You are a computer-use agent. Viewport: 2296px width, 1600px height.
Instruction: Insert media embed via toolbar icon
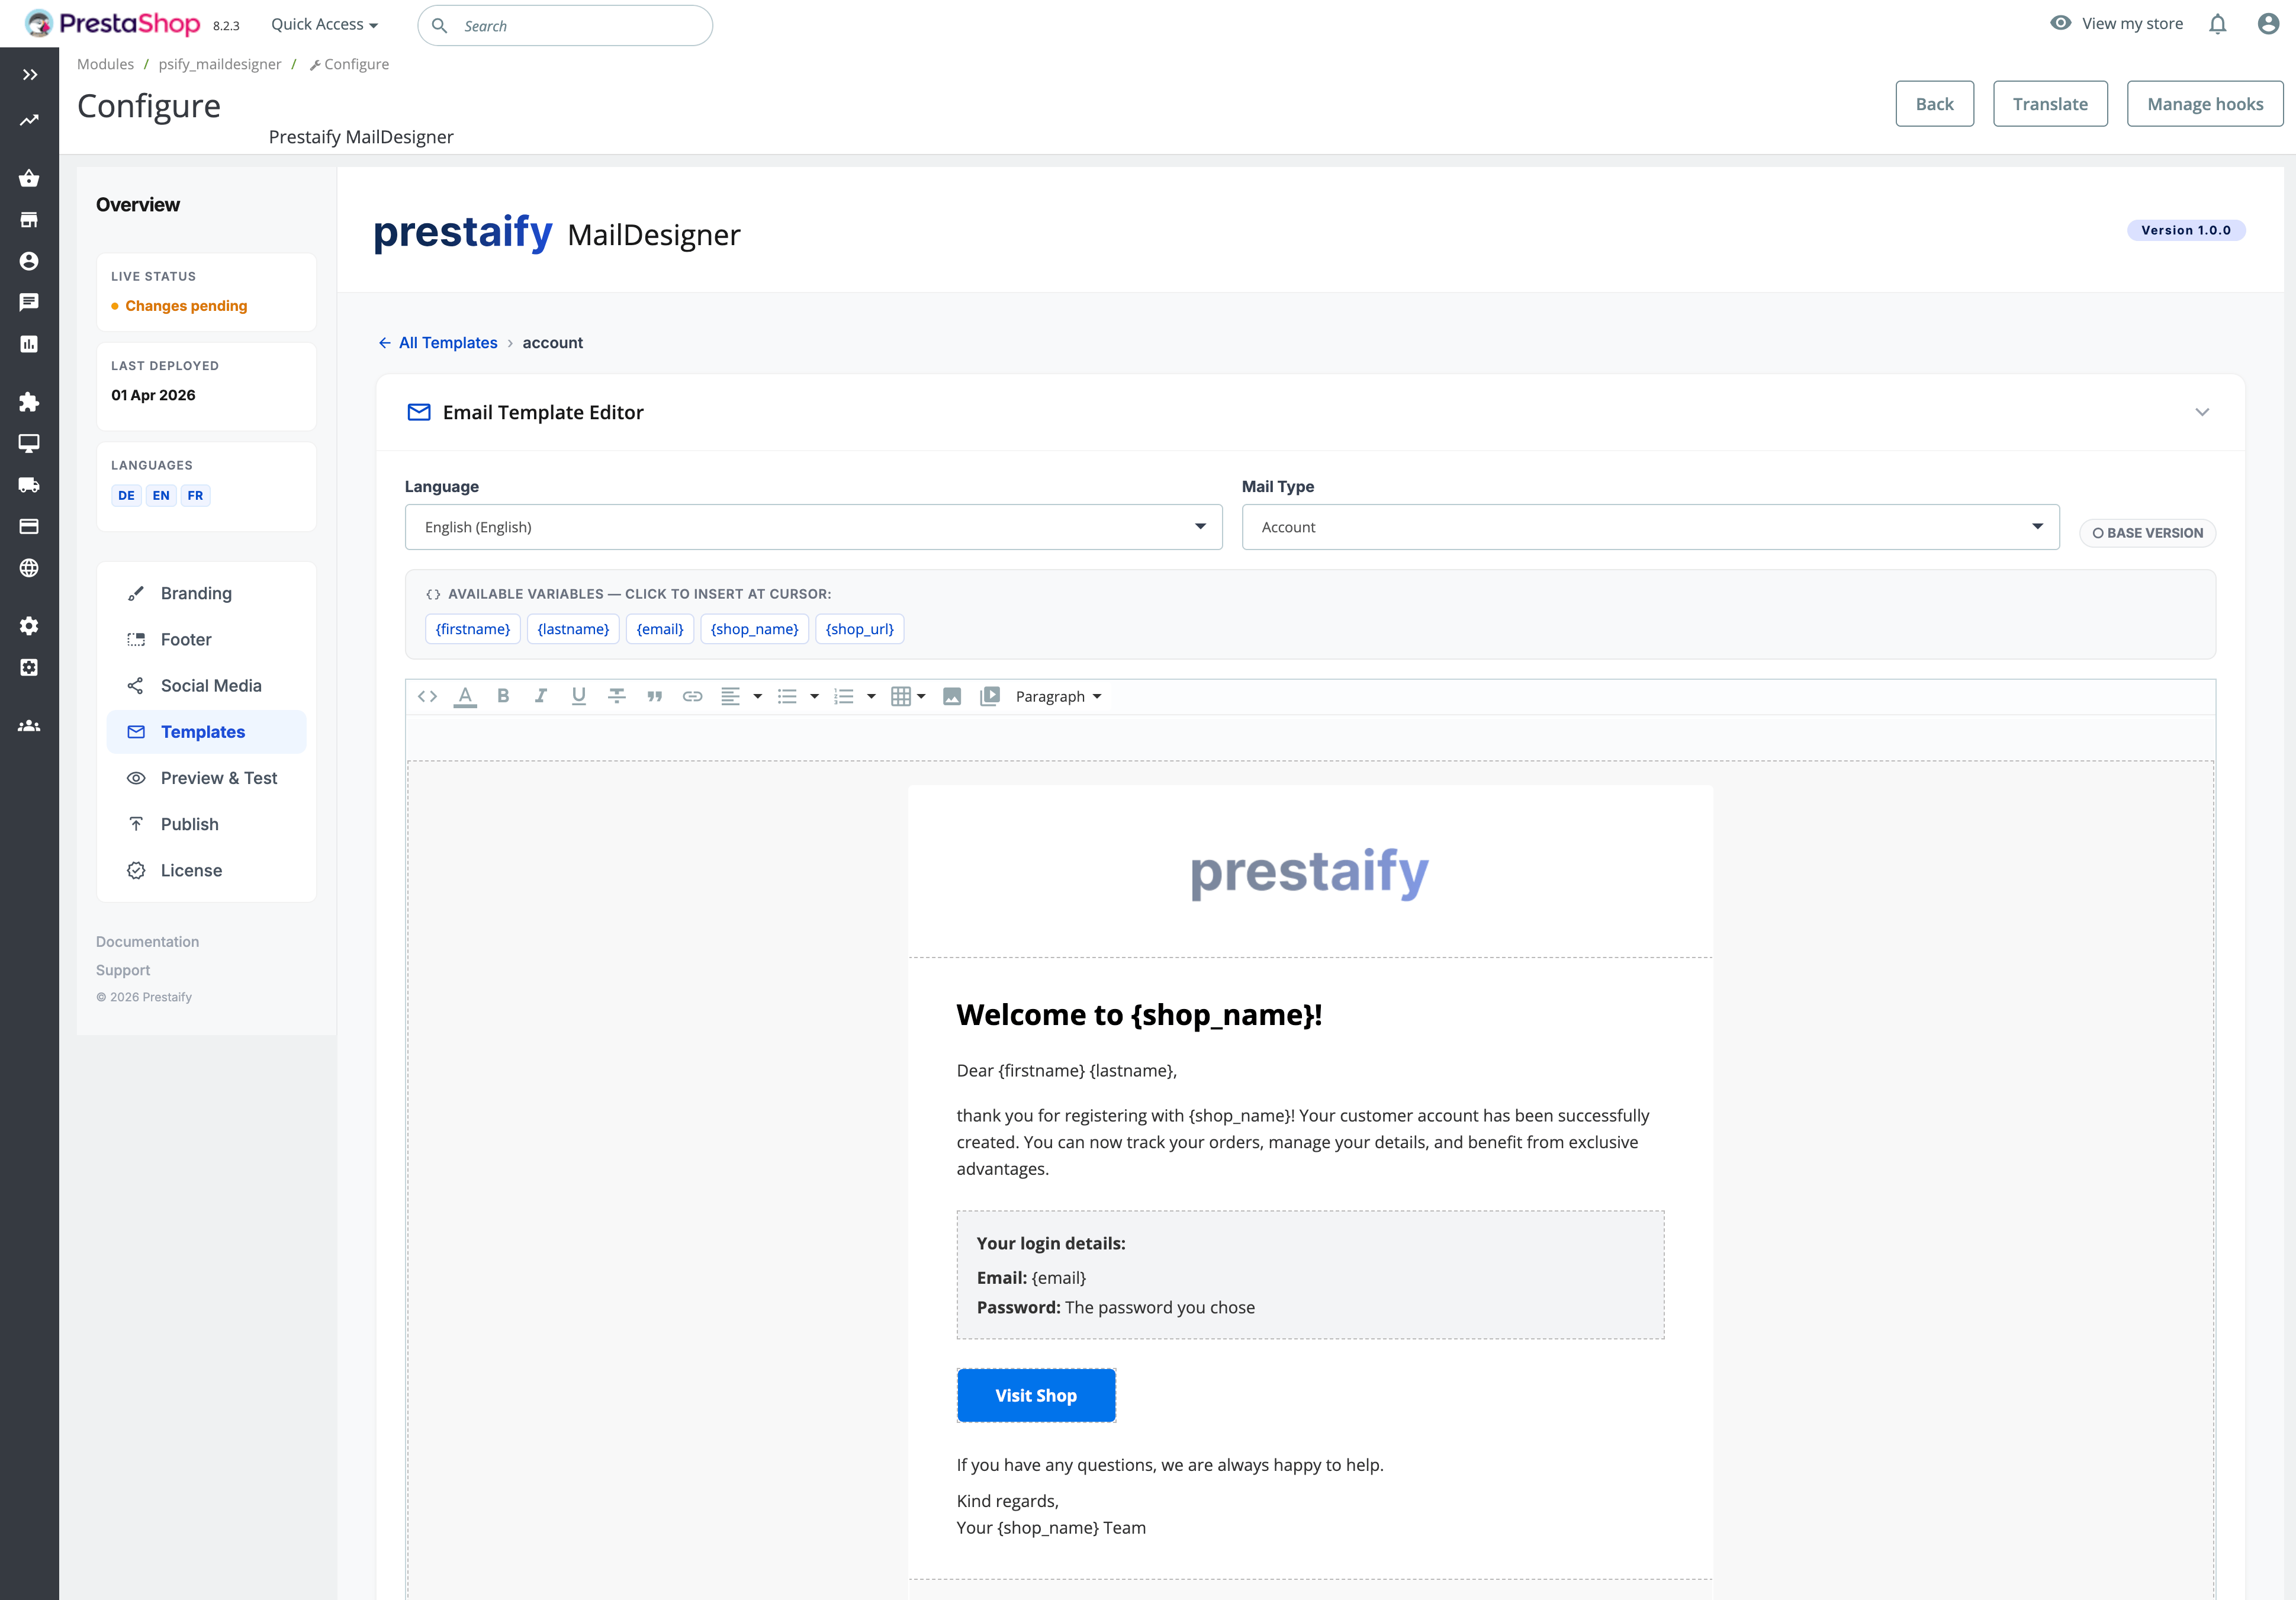(x=990, y=697)
